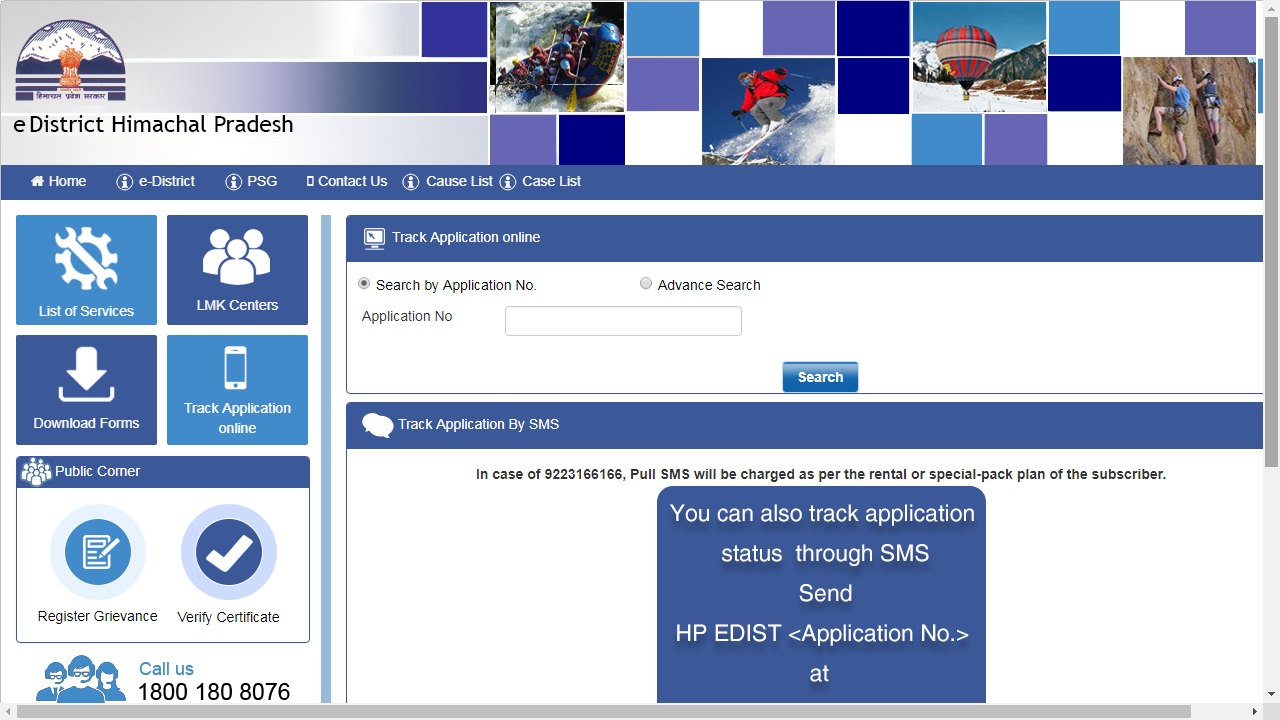Go to Home in navigation bar
The height and width of the screenshot is (720, 1280).
click(58, 182)
